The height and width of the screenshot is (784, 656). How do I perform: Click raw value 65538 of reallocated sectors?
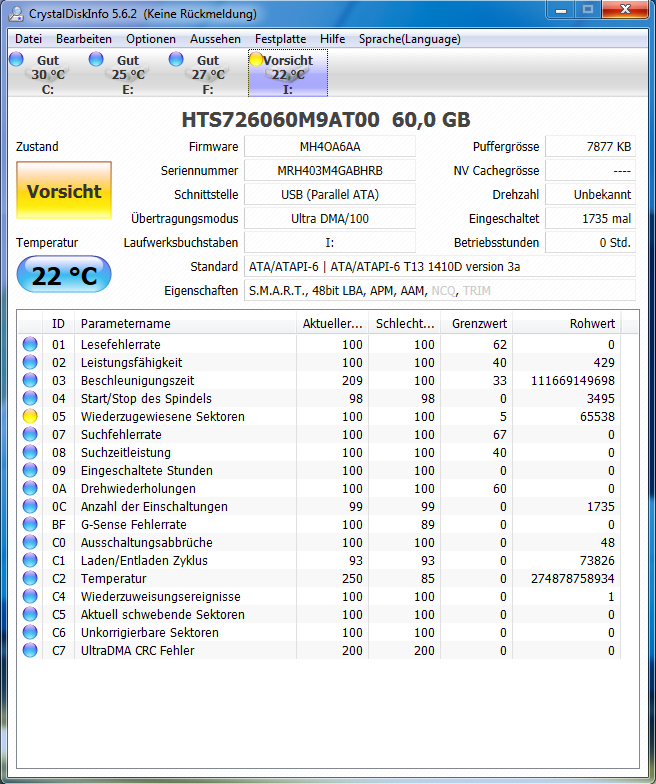pyautogui.click(x=597, y=416)
